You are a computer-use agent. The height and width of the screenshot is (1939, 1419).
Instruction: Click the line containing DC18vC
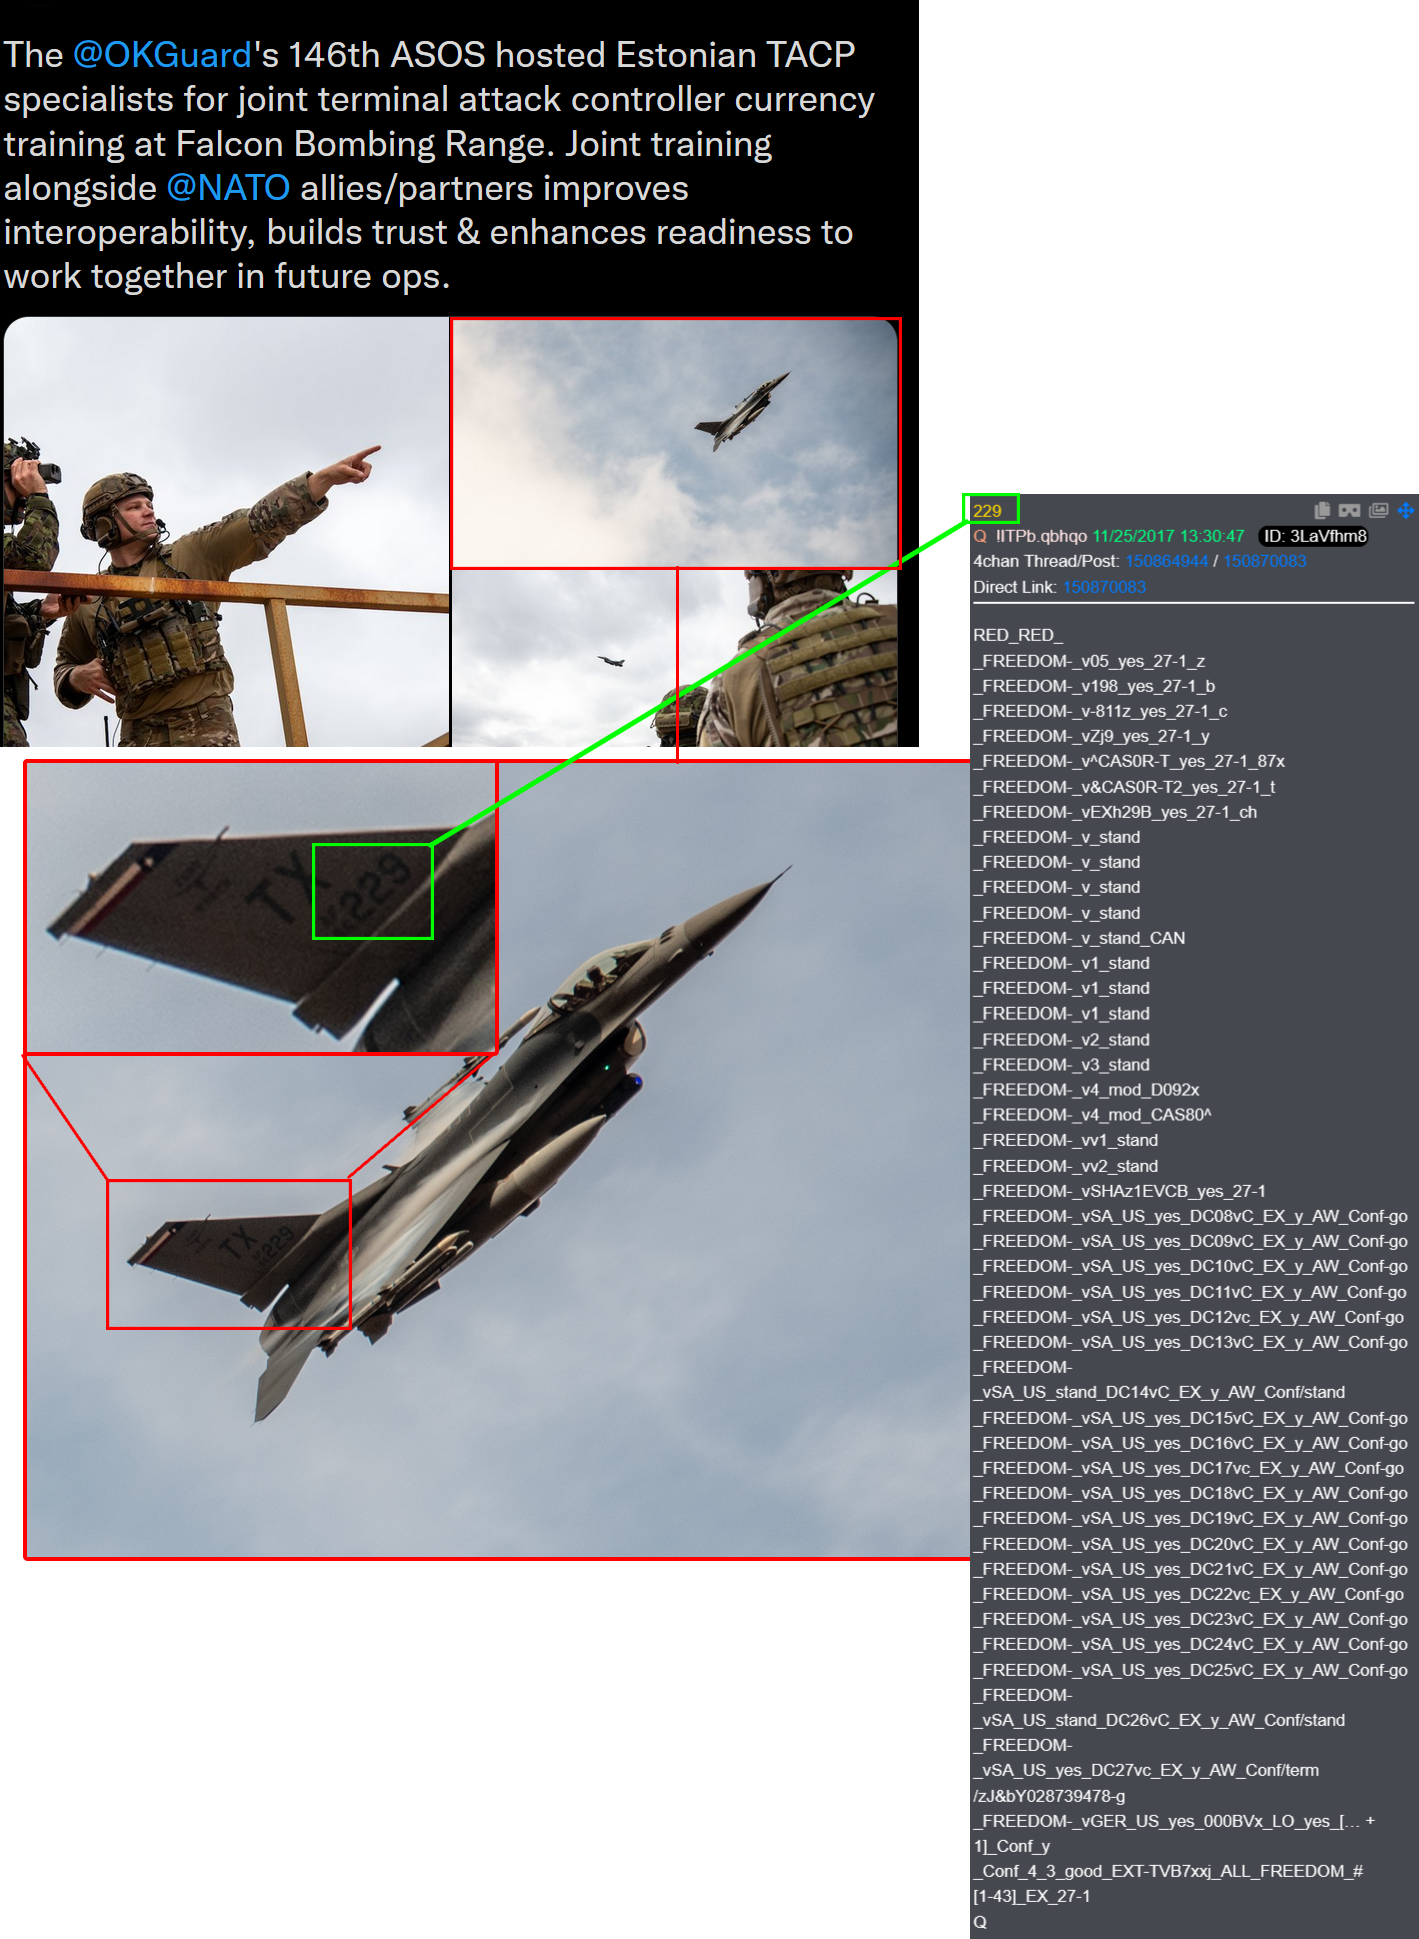point(1190,1493)
